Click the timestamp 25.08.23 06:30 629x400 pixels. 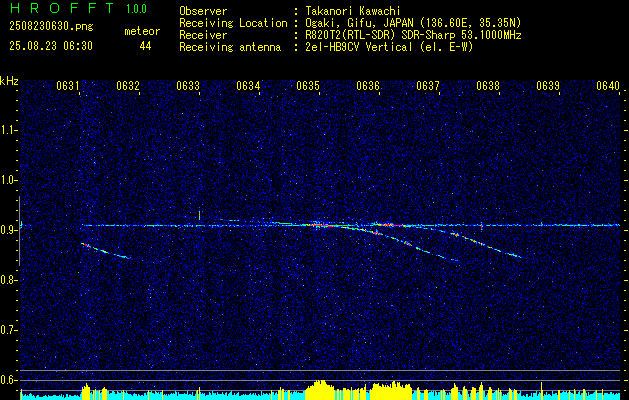coord(51,46)
